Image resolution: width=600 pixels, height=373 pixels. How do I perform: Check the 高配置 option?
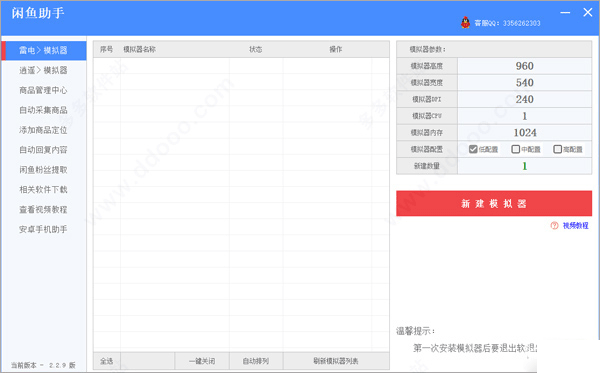click(x=558, y=149)
